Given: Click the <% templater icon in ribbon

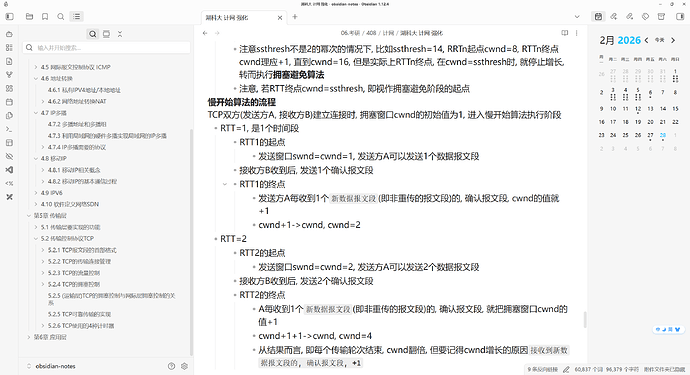Looking at the screenshot, I should pos(9,184).
